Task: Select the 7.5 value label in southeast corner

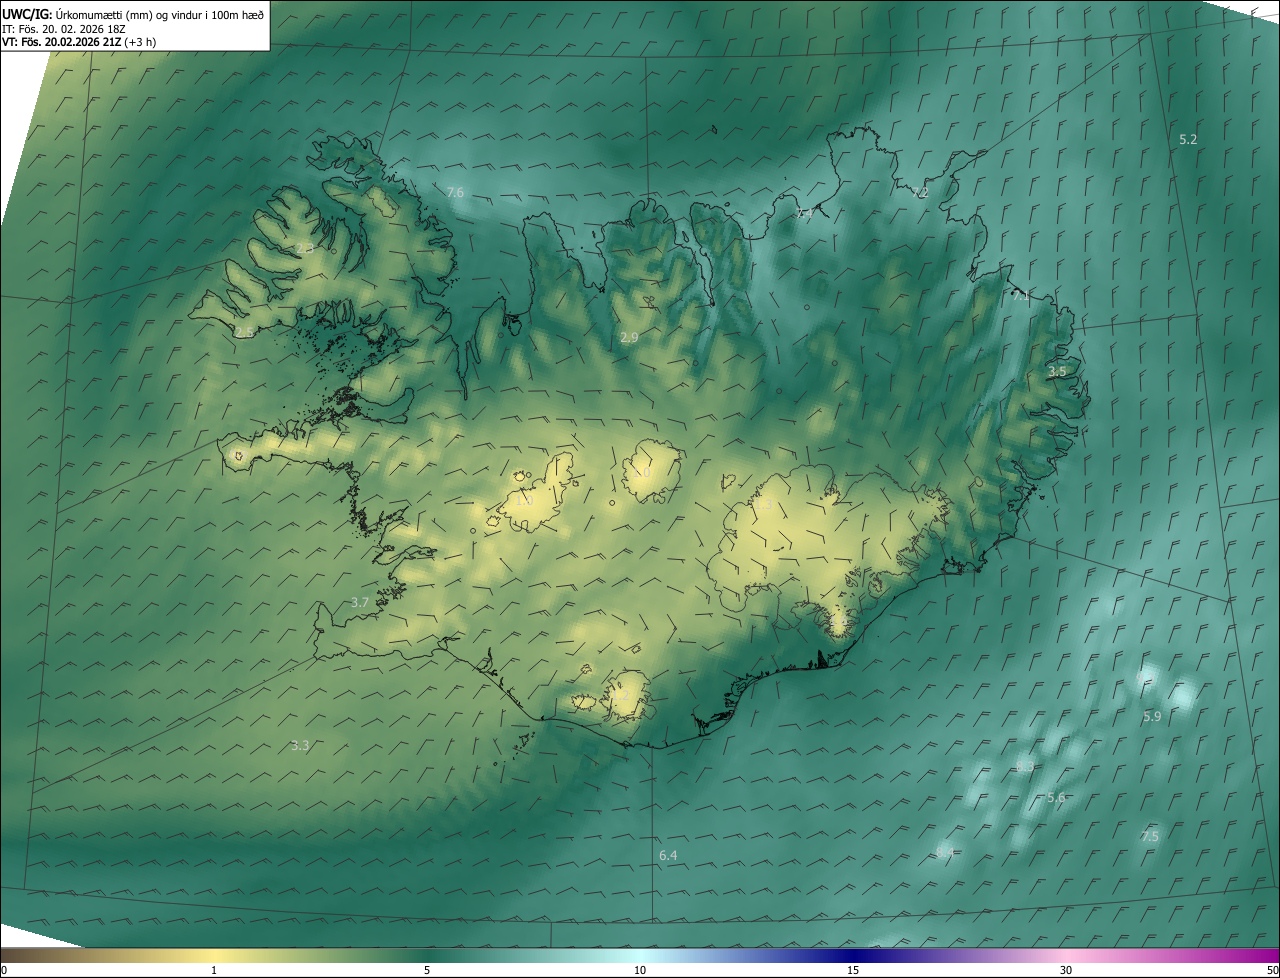Action: (1150, 836)
